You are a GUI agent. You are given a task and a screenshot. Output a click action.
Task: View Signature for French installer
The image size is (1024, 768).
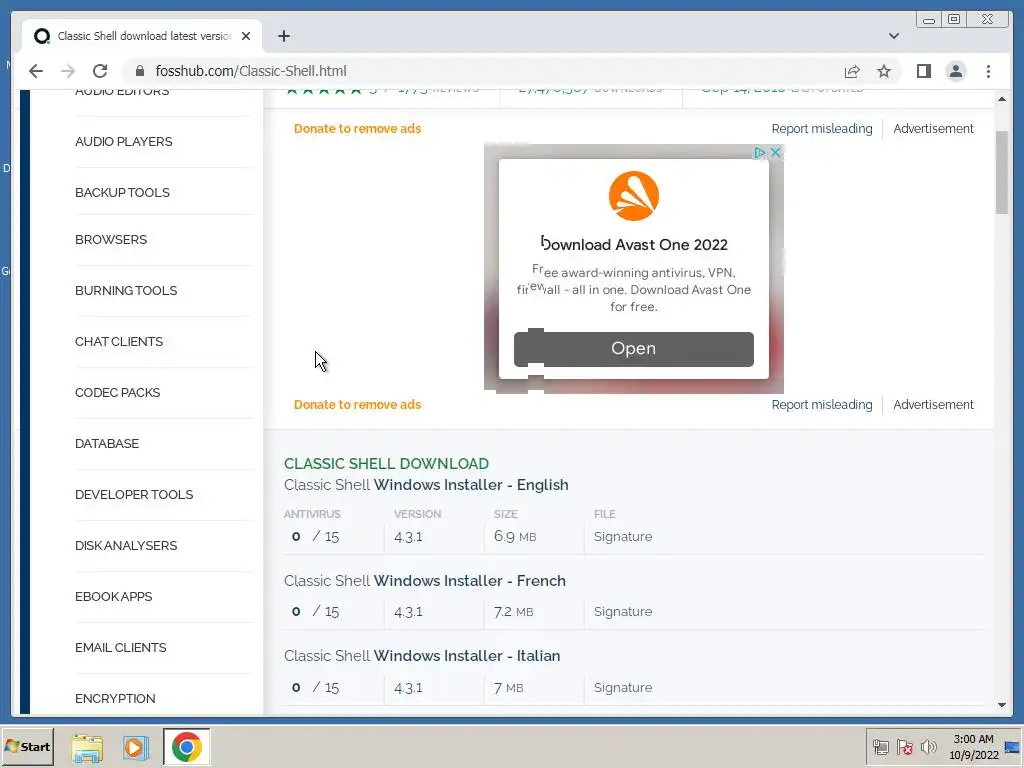[x=623, y=612]
